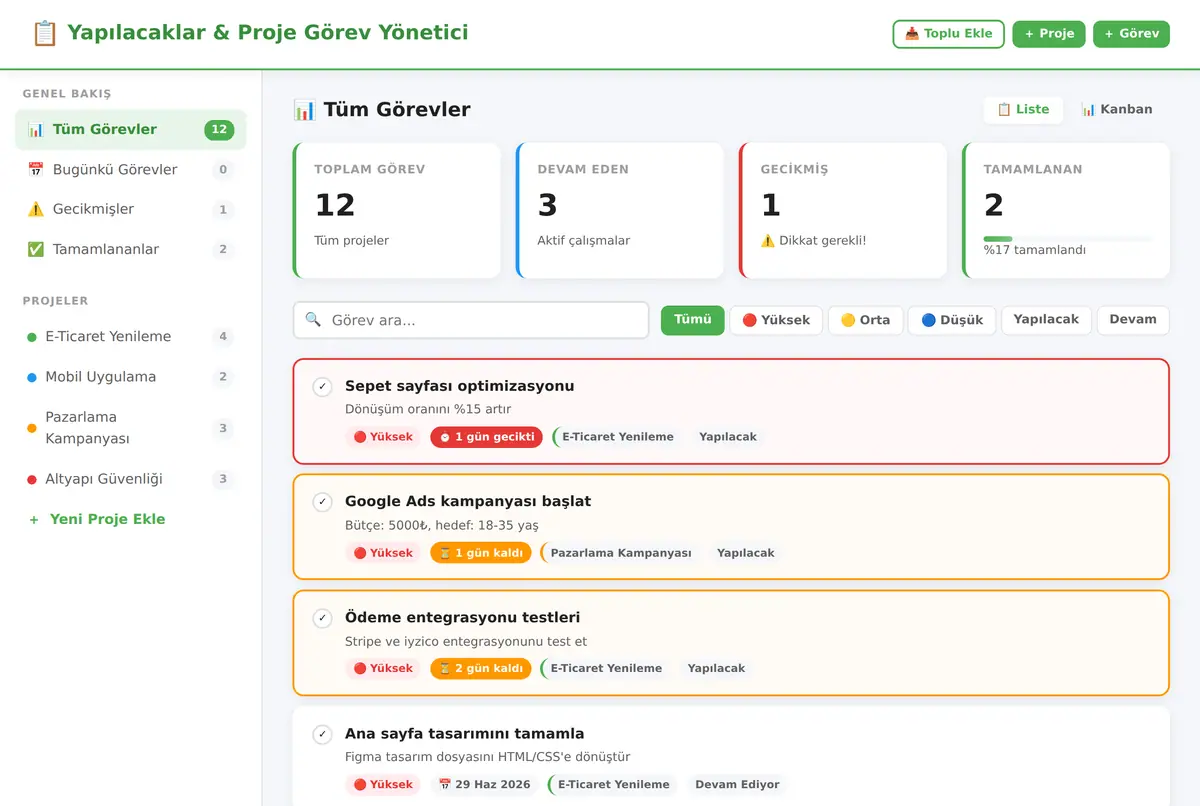Click the green check icon beside Tamamlananlar
The height and width of the screenshot is (806, 1200).
click(x=36, y=249)
